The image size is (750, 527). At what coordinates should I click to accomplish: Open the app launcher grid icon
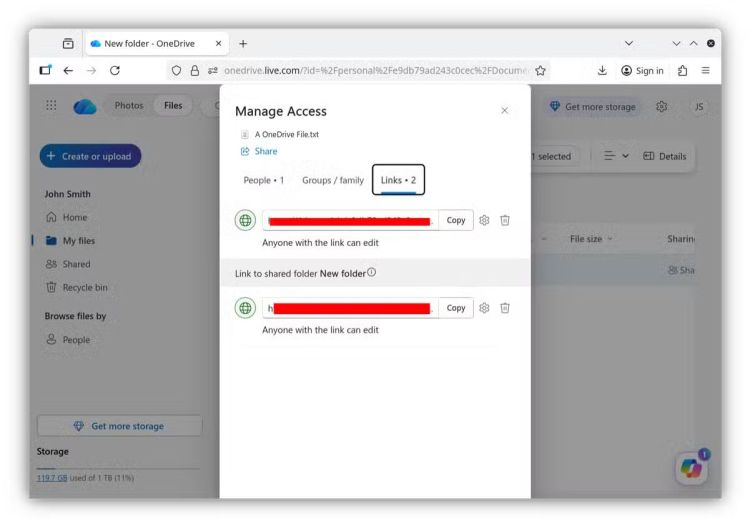[x=51, y=107]
